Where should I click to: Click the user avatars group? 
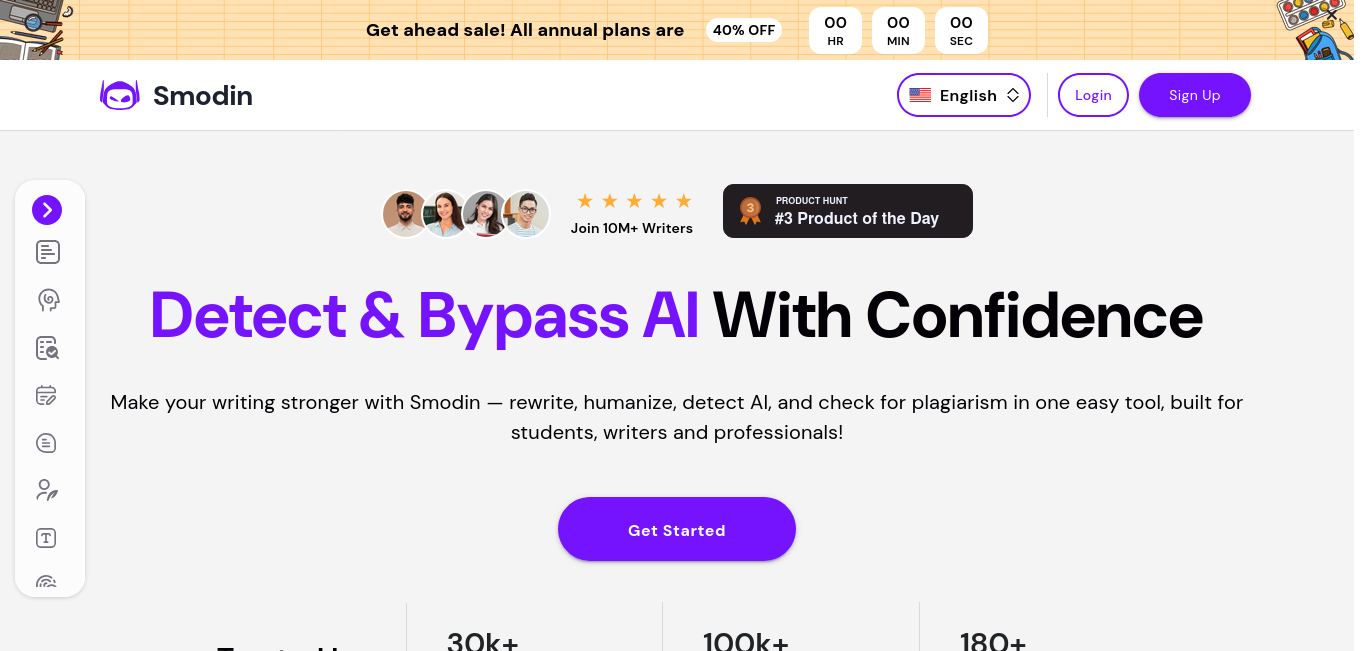[466, 213]
